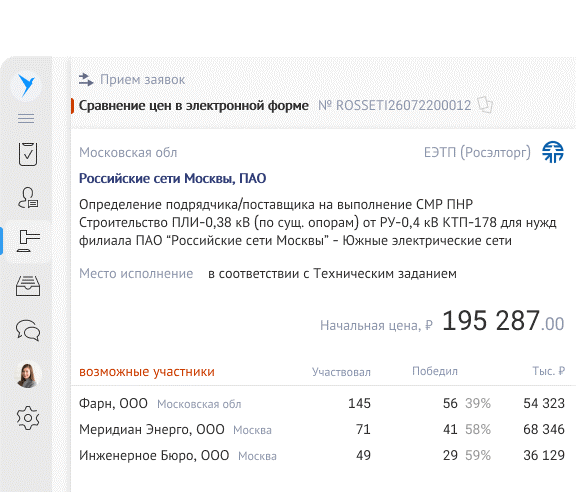Click participation count 49 for Инженерное Бюро
This screenshot has width=576, height=492.
click(363, 456)
